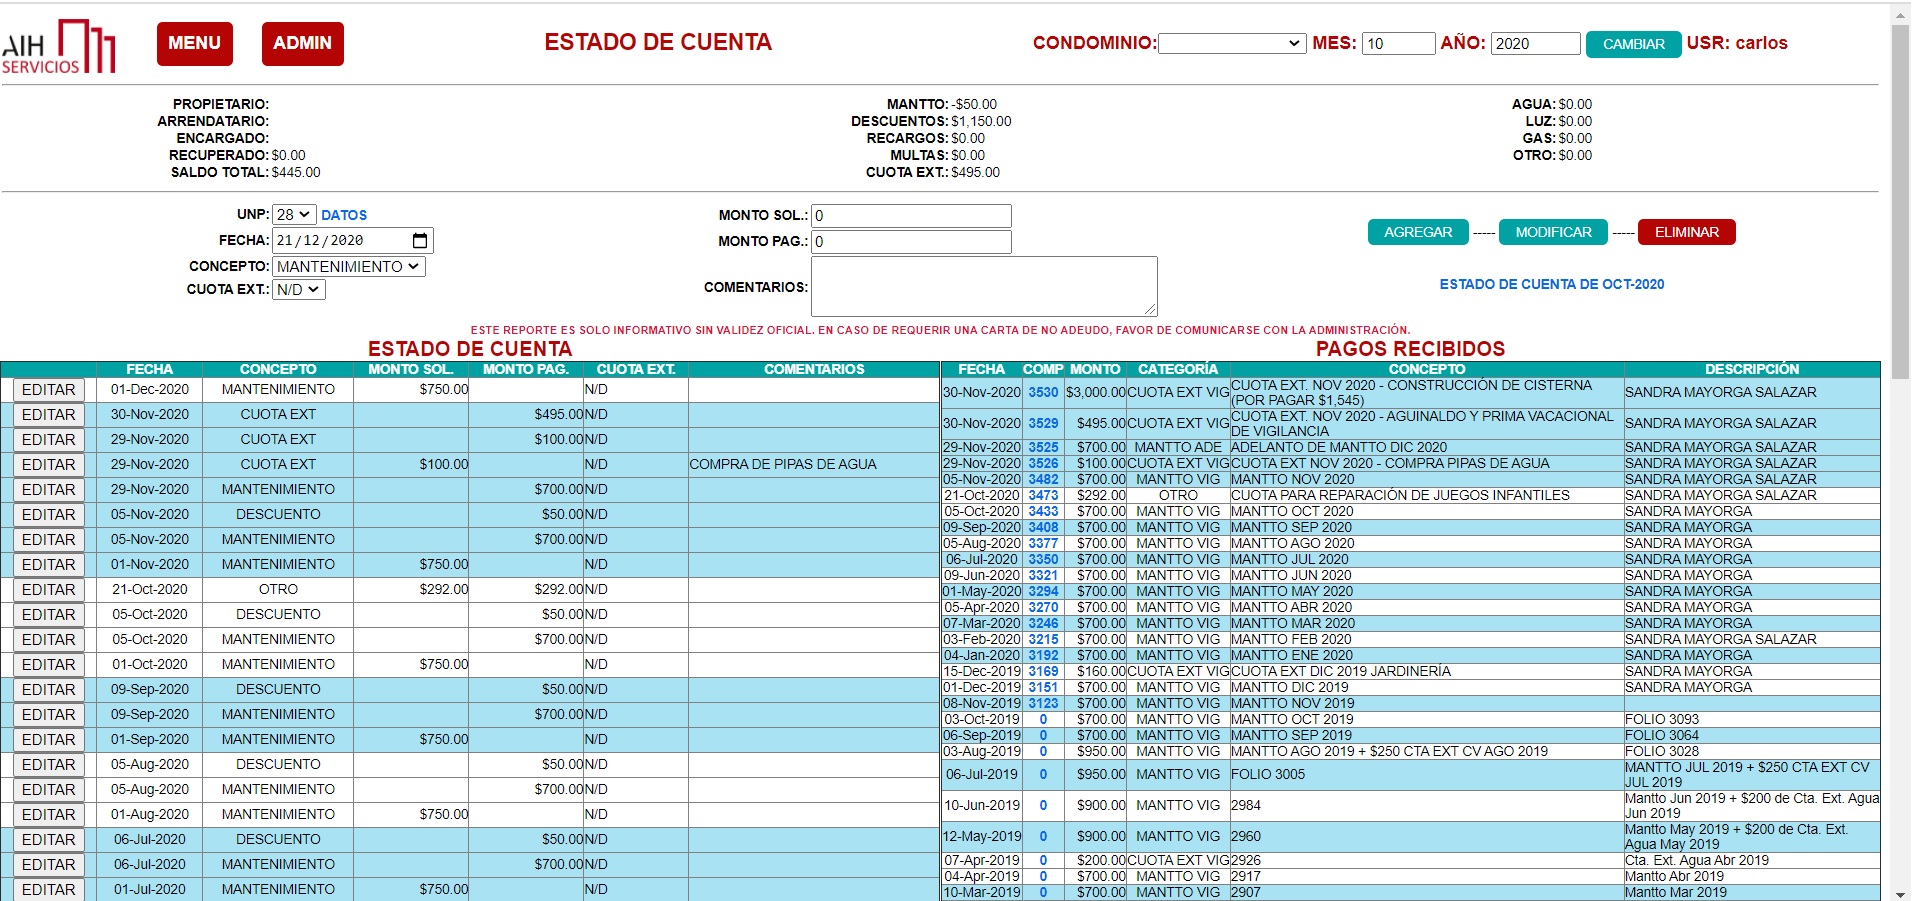
Task: Click EDITAR for 01-Dec-2020 MANTENIMIENTO row
Action: coord(49,390)
